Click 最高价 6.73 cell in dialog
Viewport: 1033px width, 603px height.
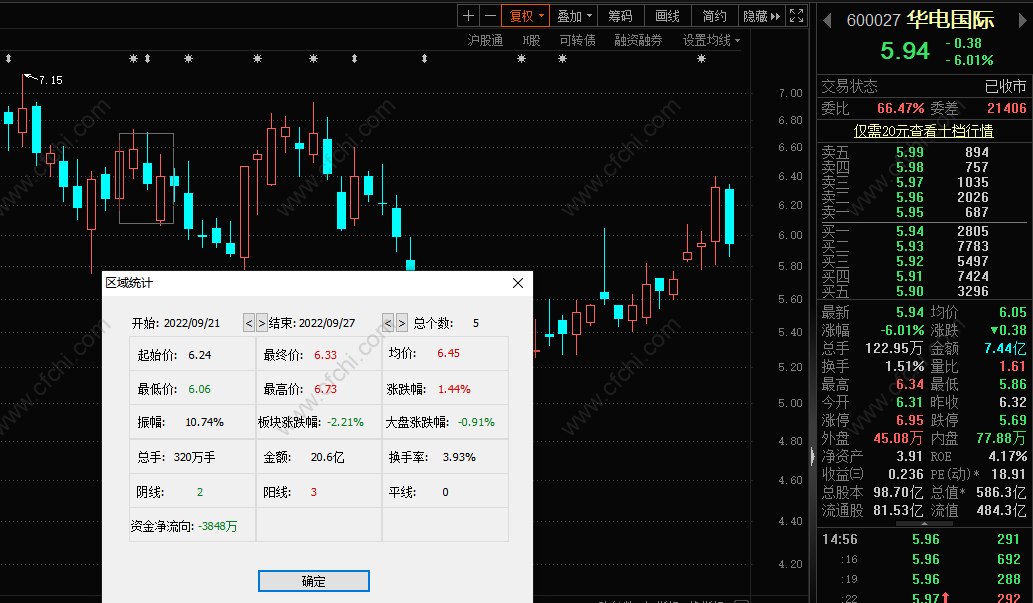pyautogui.click(x=319, y=389)
